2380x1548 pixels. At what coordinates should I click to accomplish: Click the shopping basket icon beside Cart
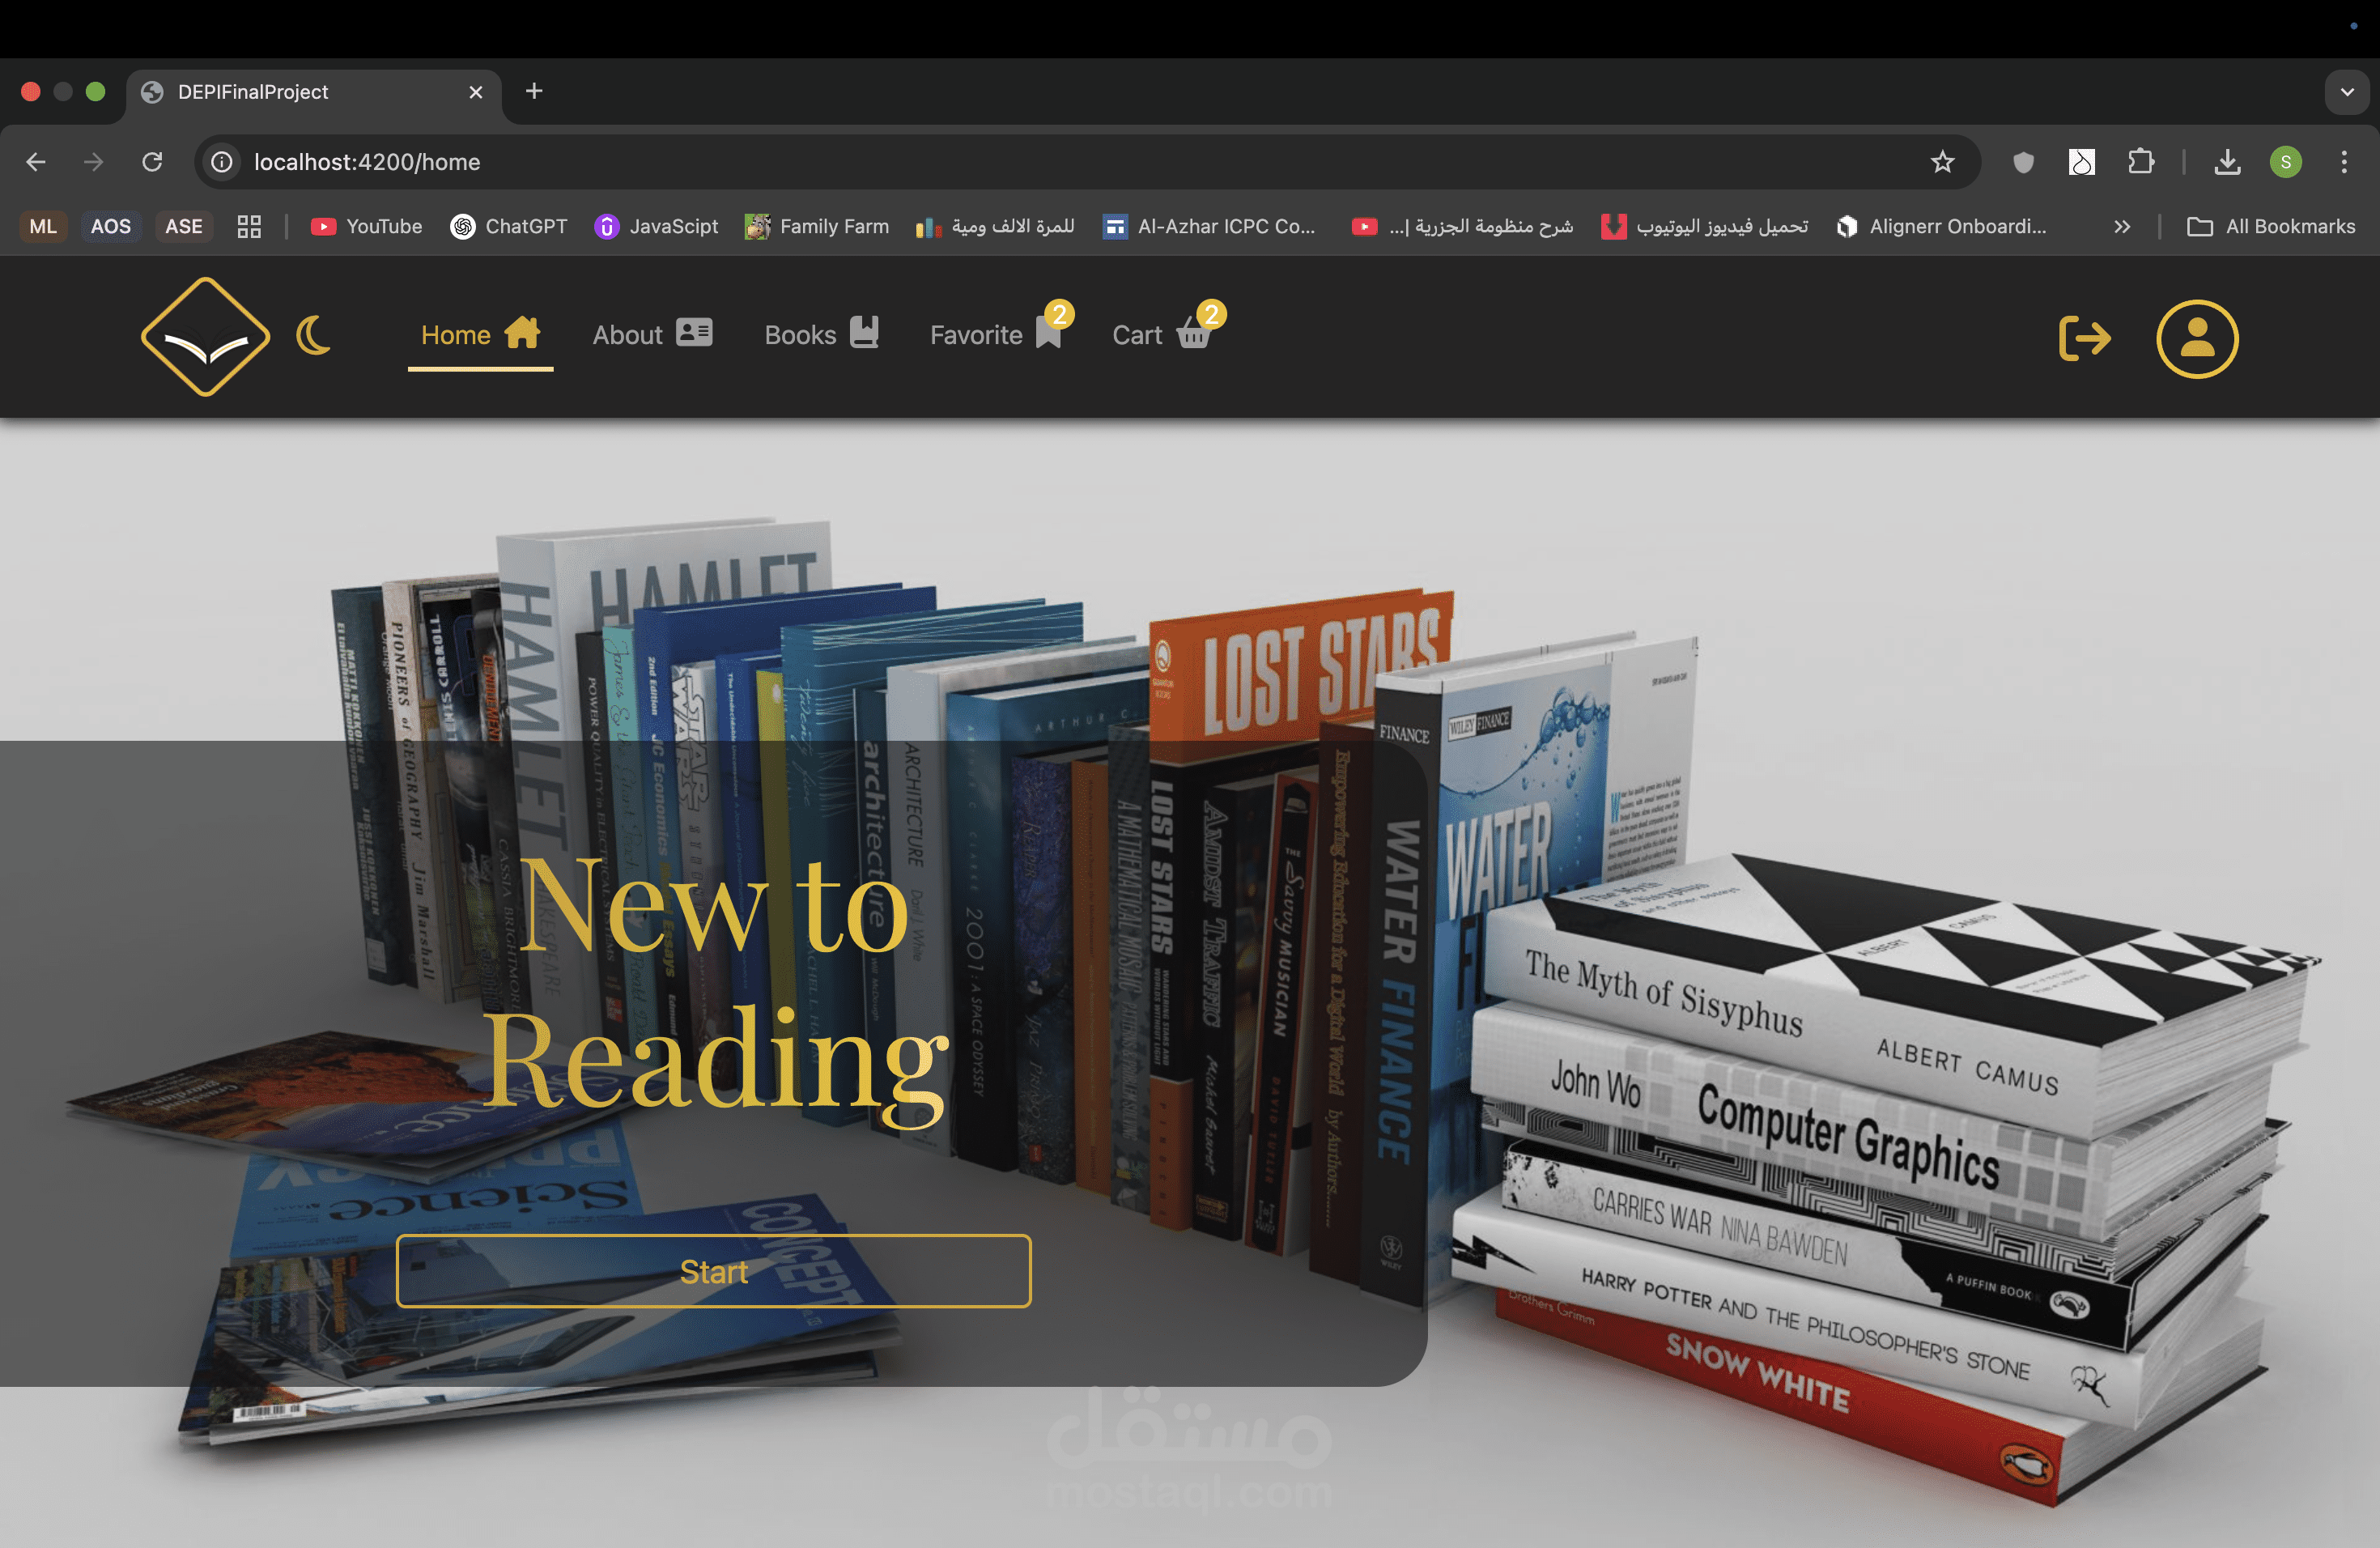[x=1193, y=333]
